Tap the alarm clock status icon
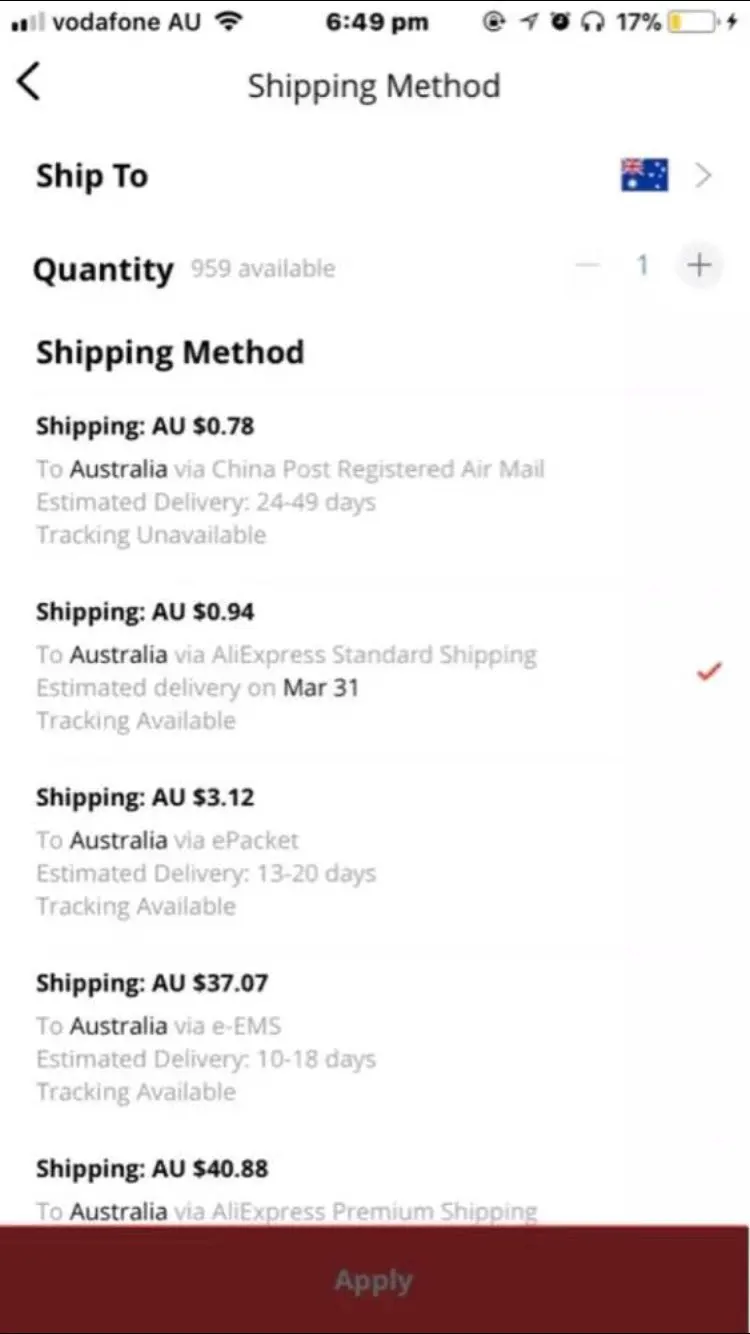 coord(560,22)
